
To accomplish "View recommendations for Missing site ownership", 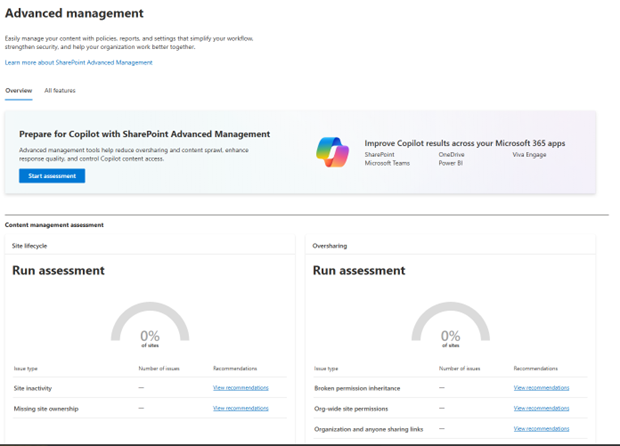I will click(240, 408).
